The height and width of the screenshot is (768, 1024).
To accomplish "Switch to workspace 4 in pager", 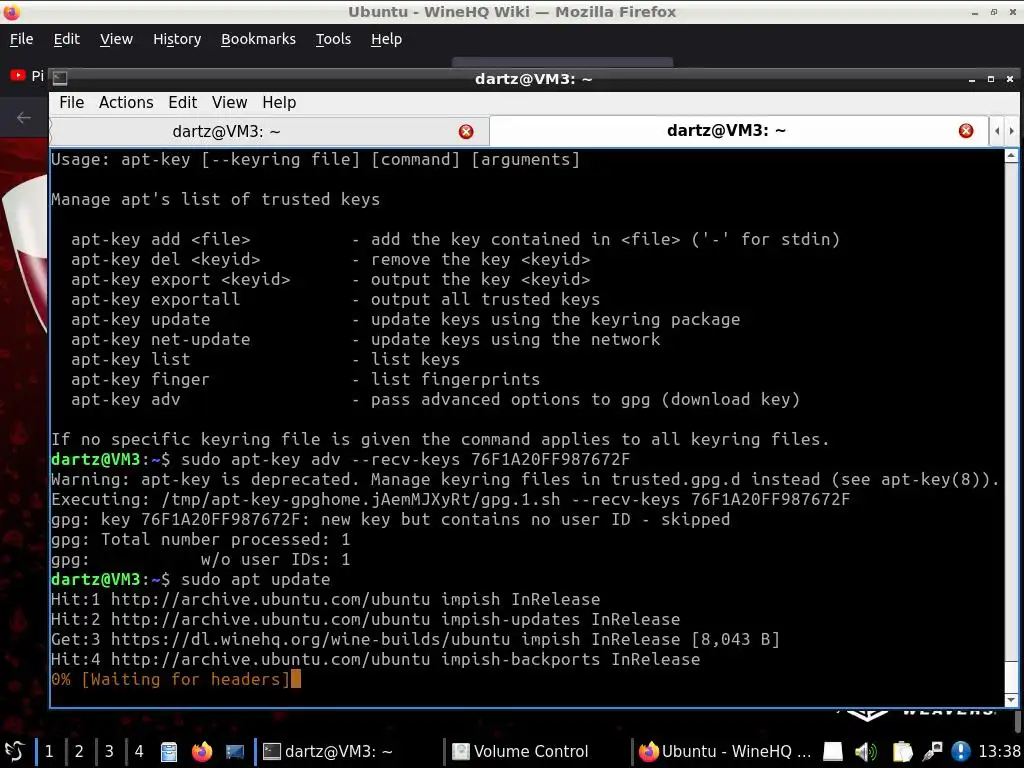I will (x=139, y=751).
